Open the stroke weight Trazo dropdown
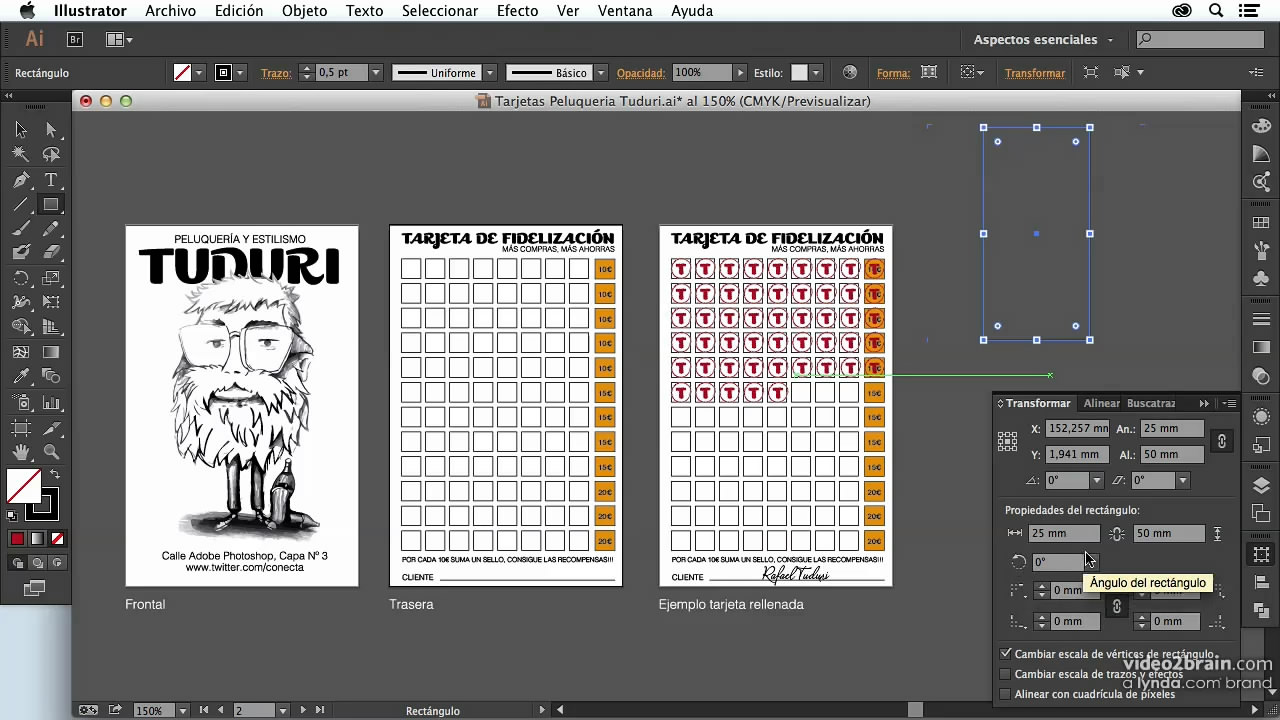The image size is (1280, 720). (x=376, y=73)
